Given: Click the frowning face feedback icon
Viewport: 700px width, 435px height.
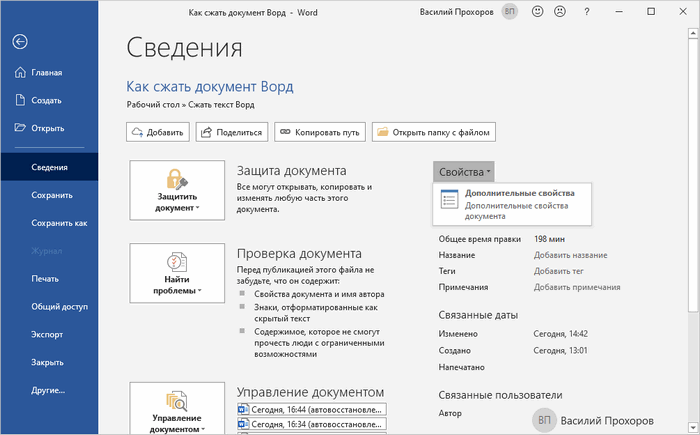Looking at the screenshot, I should pyautogui.click(x=560, y=12).
